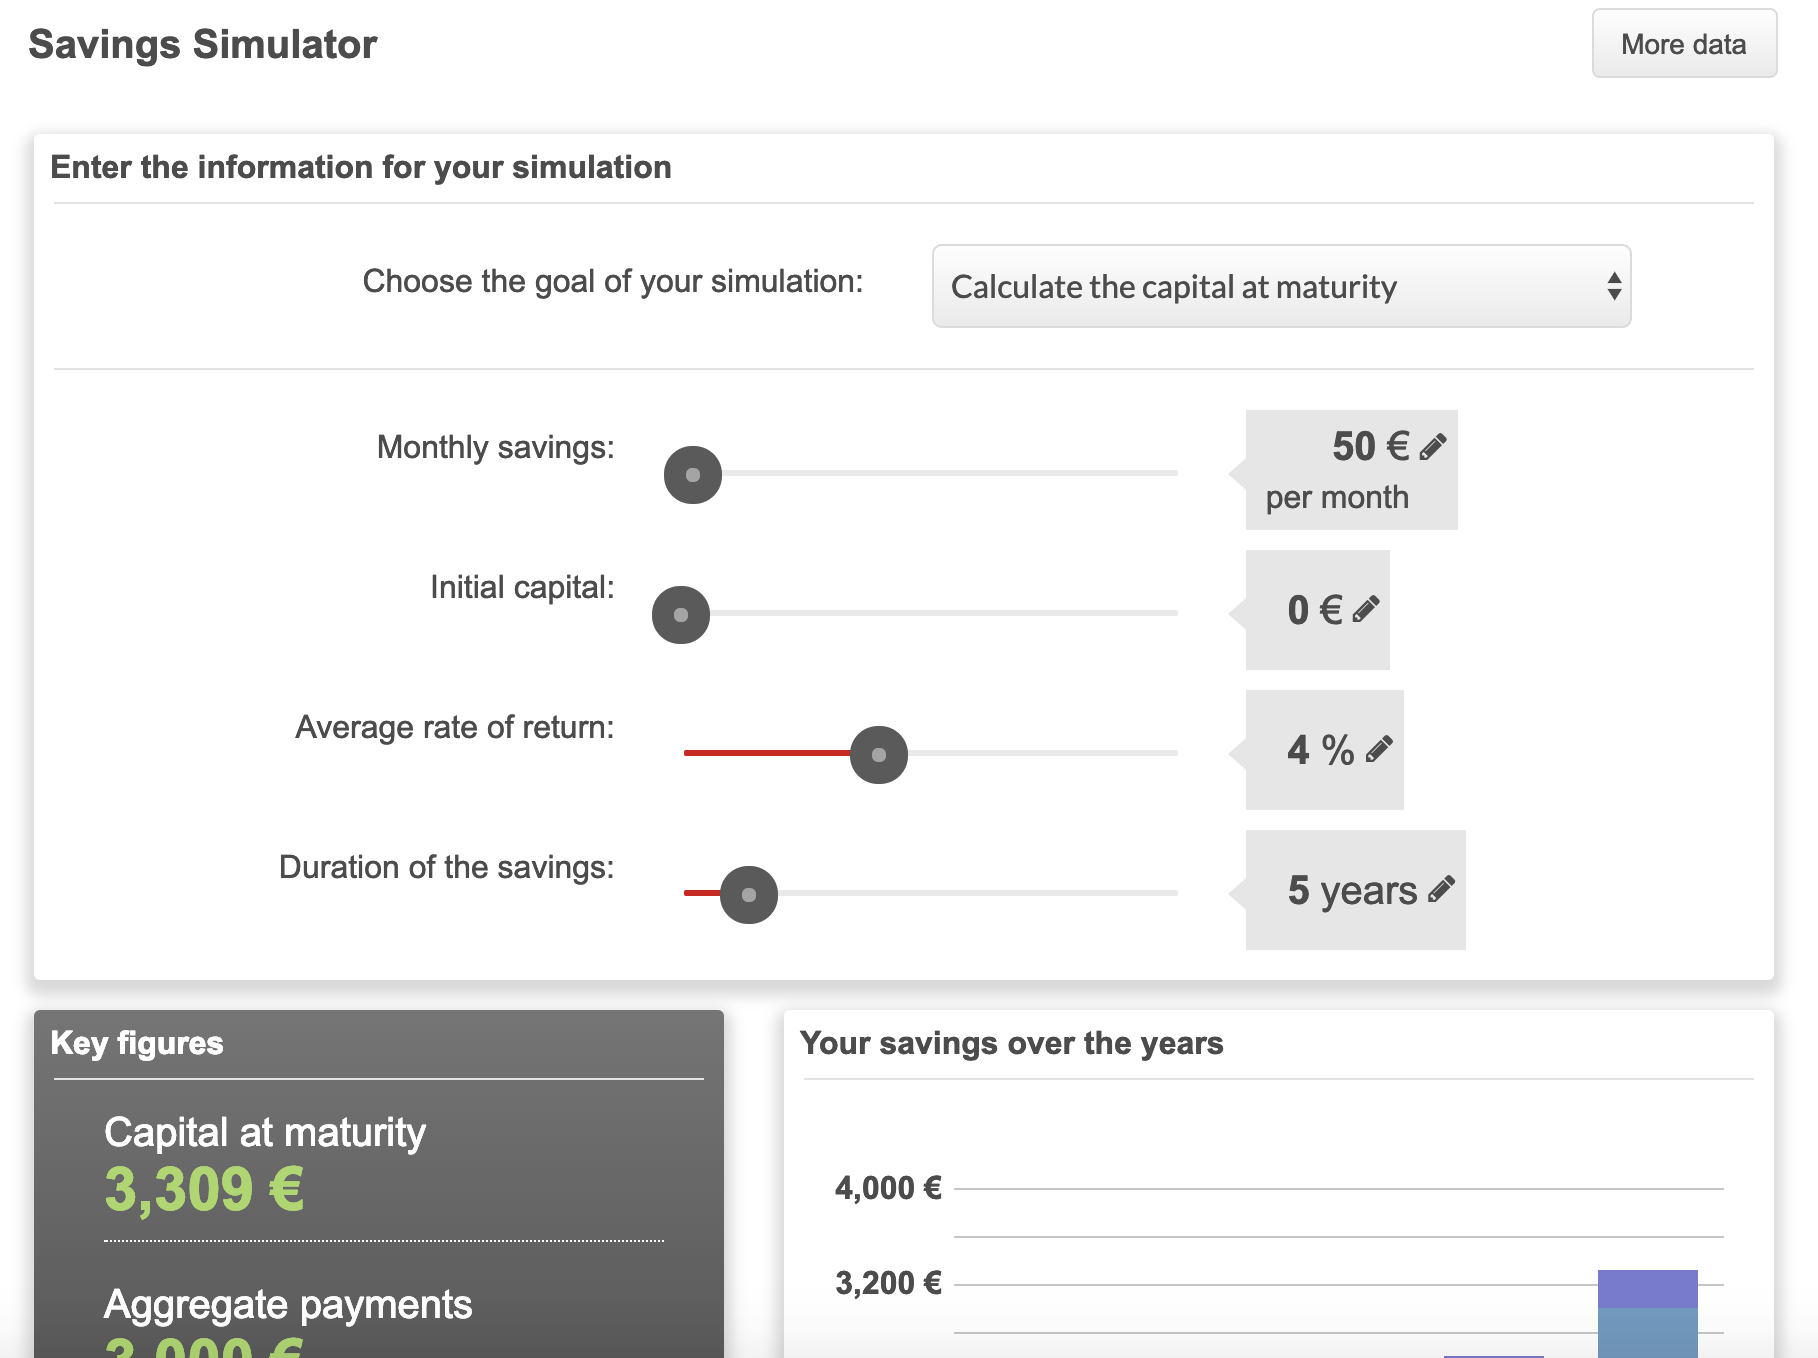
Task: Edit savings duration via its pencil icon
Action: click(x=1440, y=889)
